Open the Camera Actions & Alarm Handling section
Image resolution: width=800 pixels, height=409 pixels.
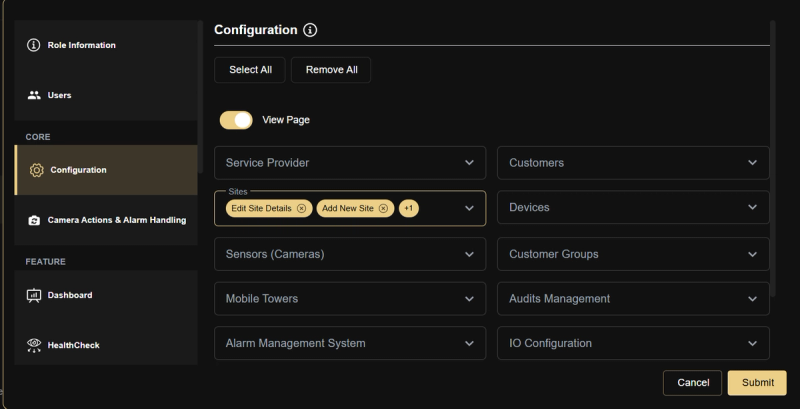tap(116, 220)
